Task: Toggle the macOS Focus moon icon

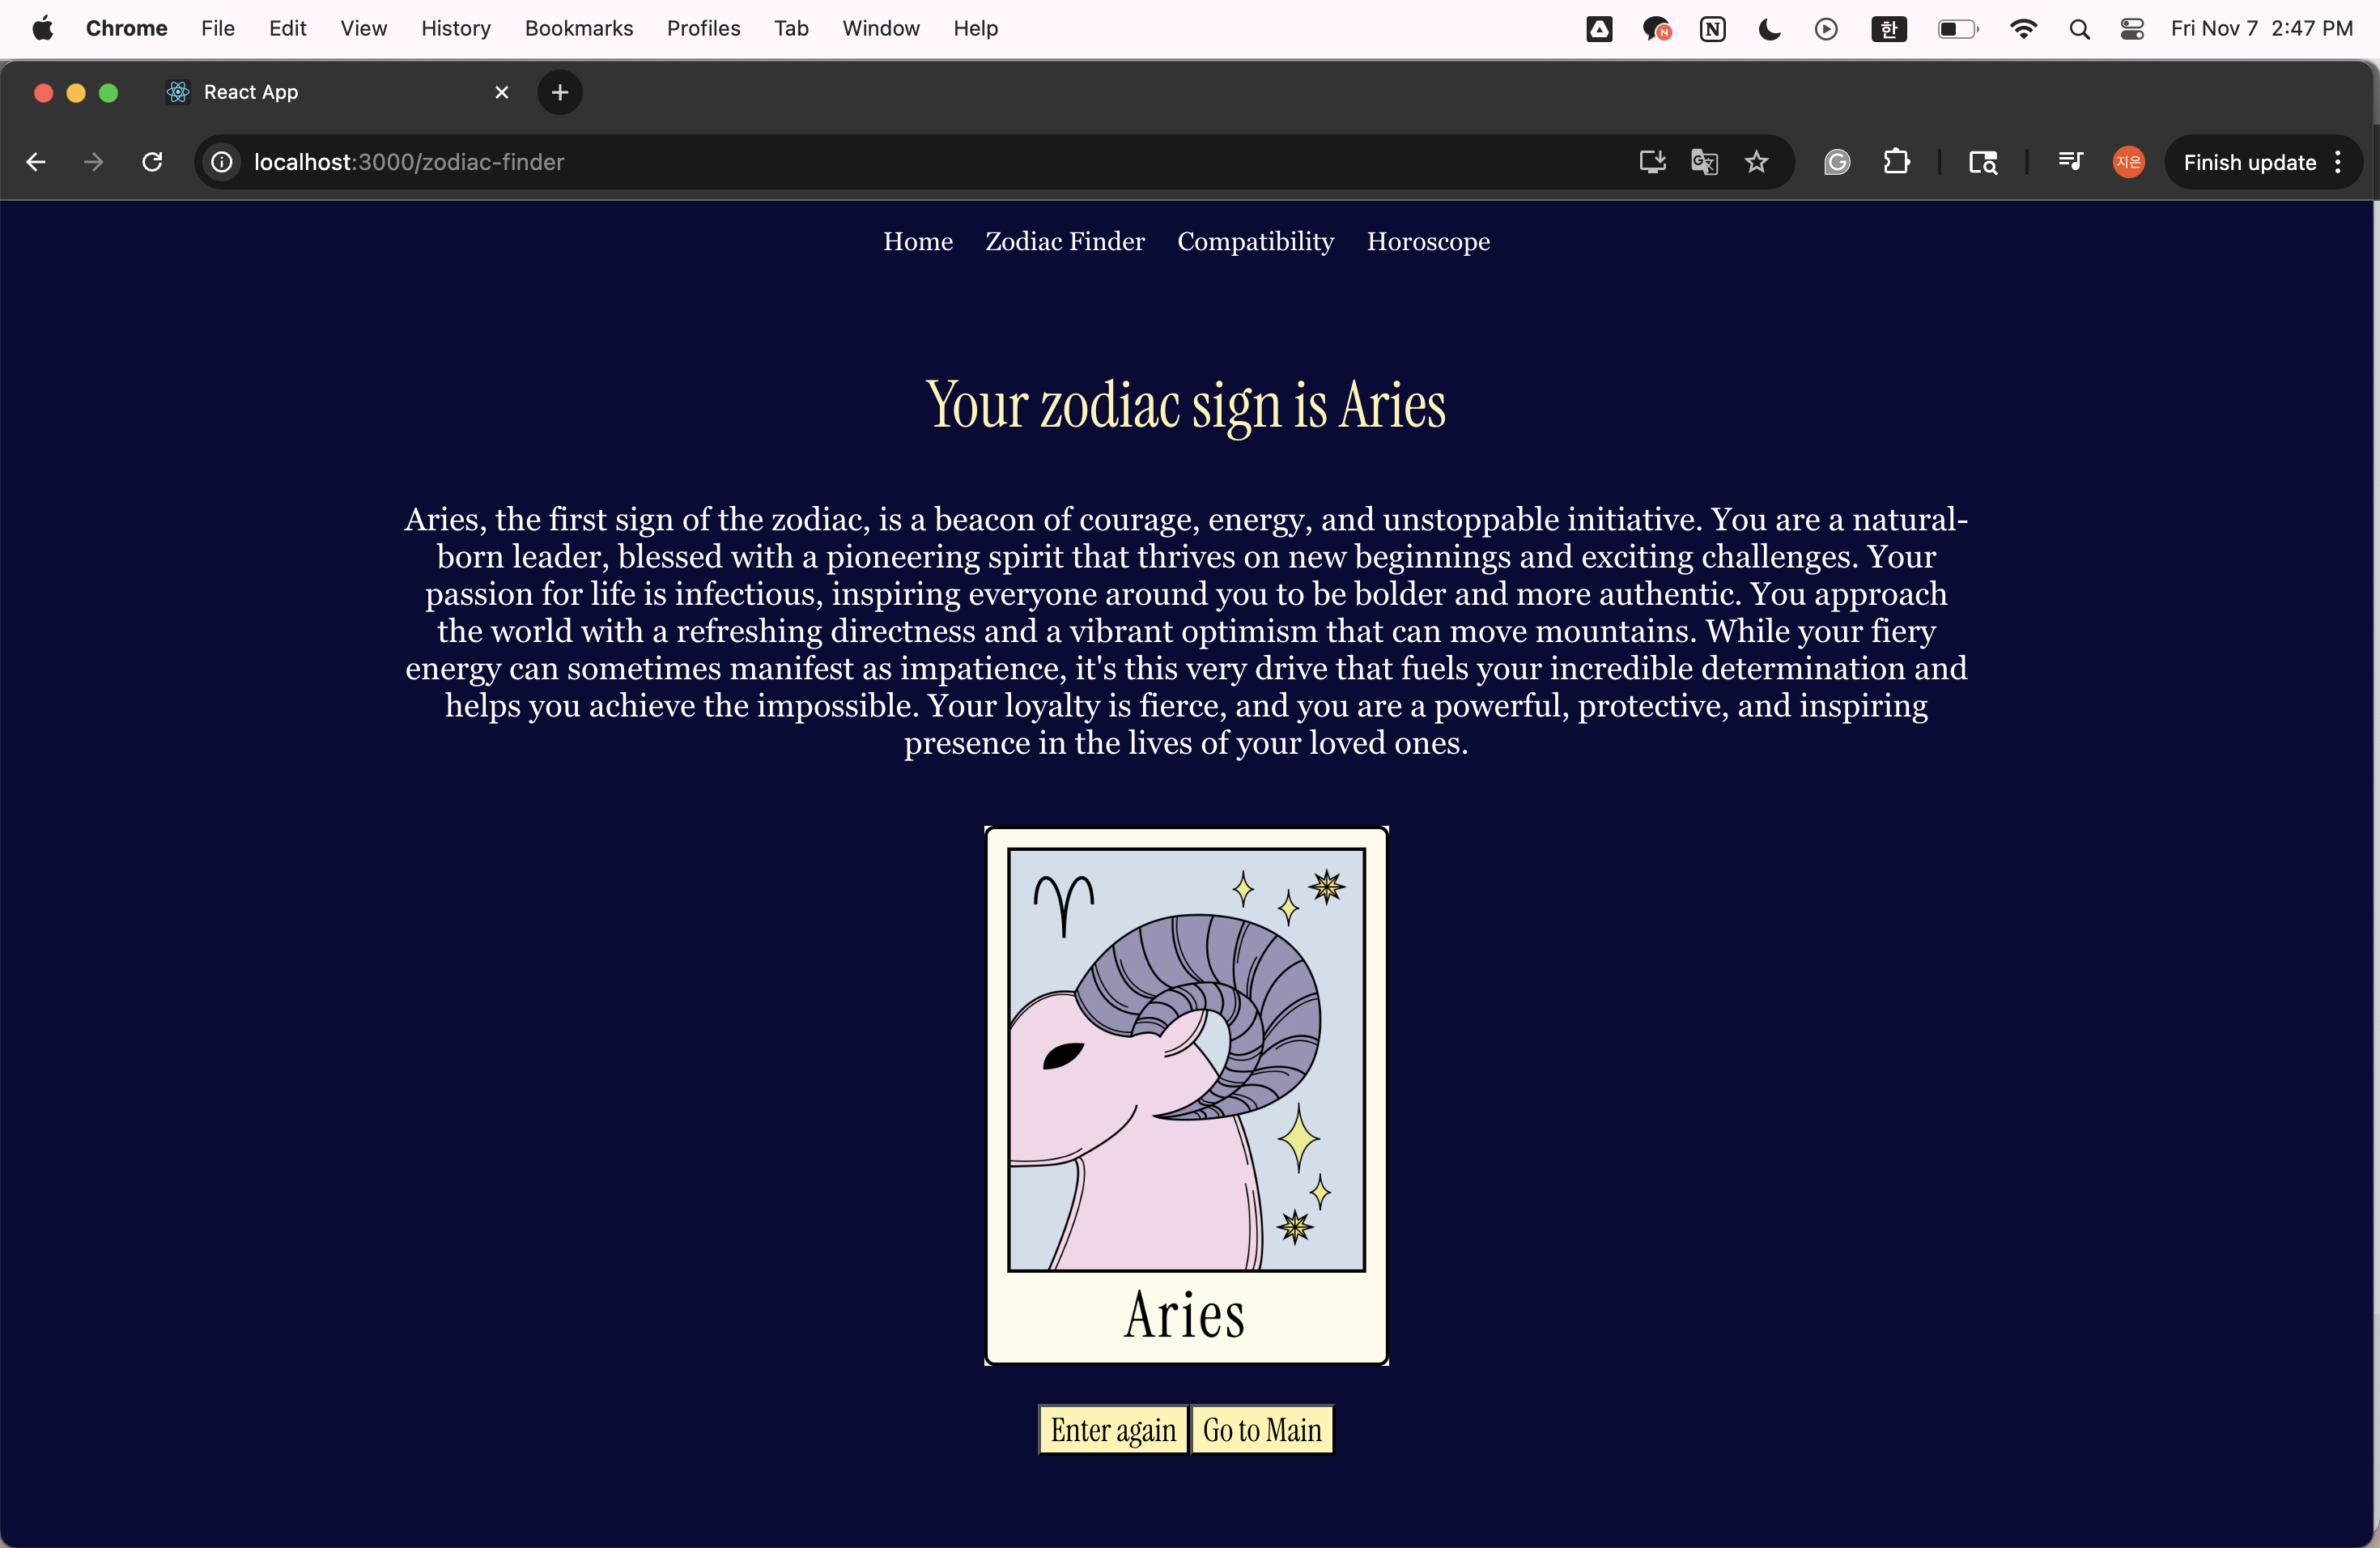Action: coord(1769,29)
